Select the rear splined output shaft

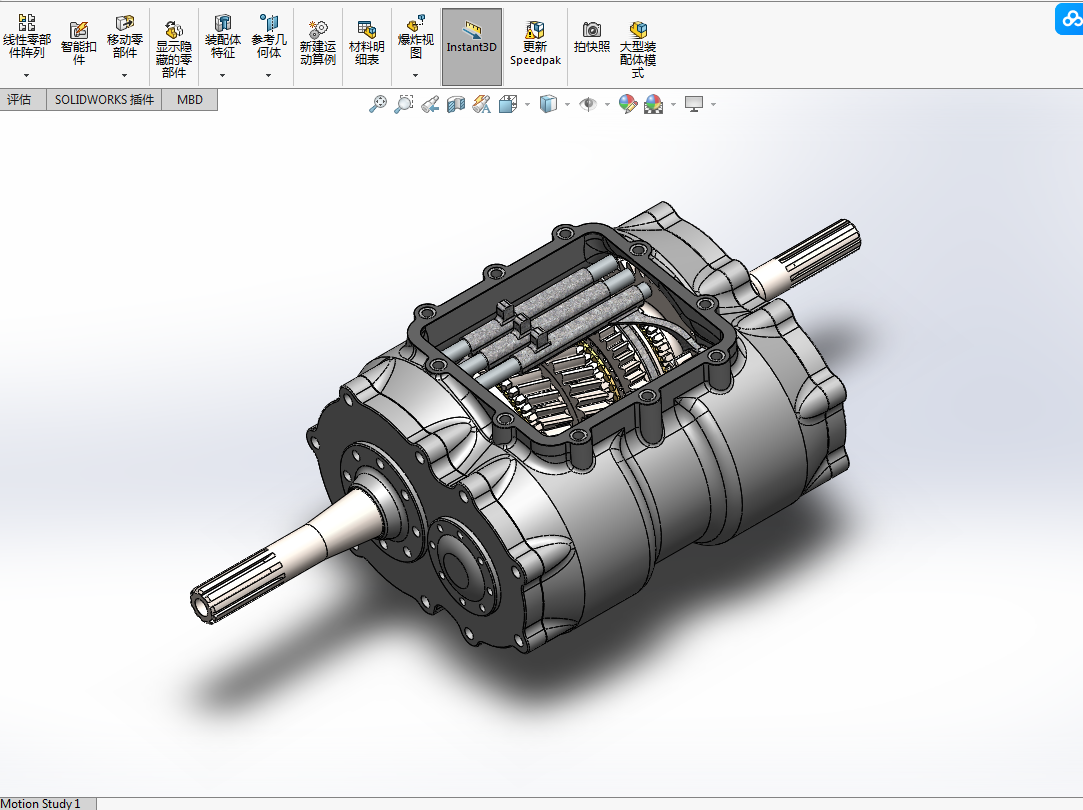(x=805, y=259)
